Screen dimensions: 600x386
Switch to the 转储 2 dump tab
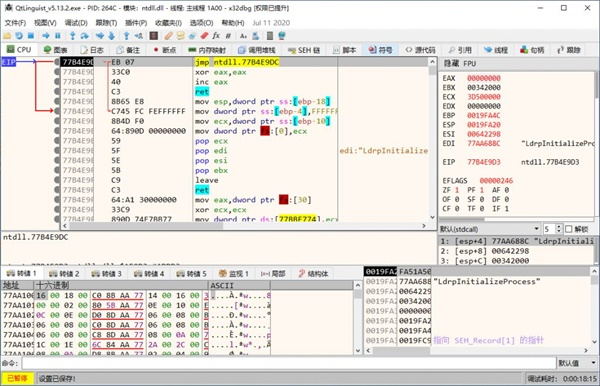64,274
